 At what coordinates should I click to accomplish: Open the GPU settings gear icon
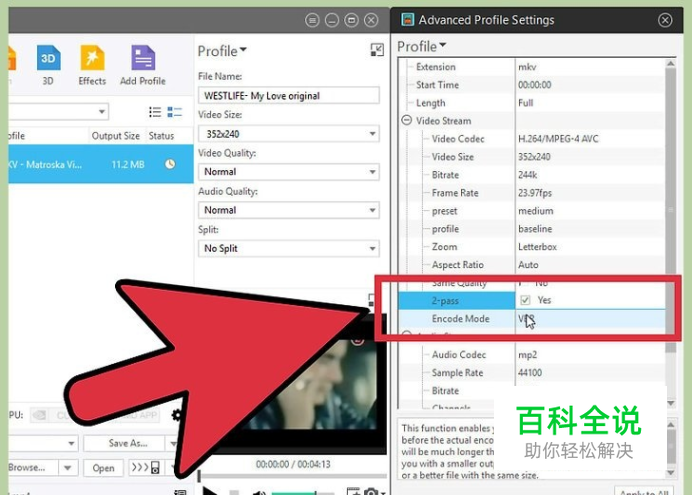tap(177, 415)
